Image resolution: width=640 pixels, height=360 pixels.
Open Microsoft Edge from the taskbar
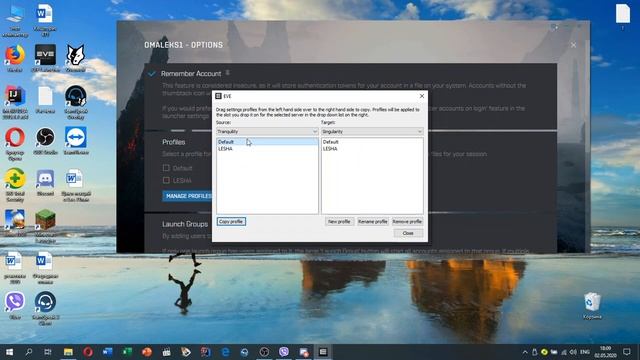coord(225,352)
